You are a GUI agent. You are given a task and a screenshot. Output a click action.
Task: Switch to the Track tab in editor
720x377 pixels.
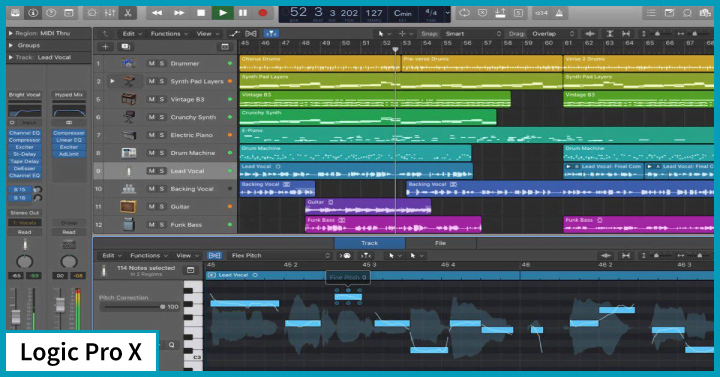point(370,243)
